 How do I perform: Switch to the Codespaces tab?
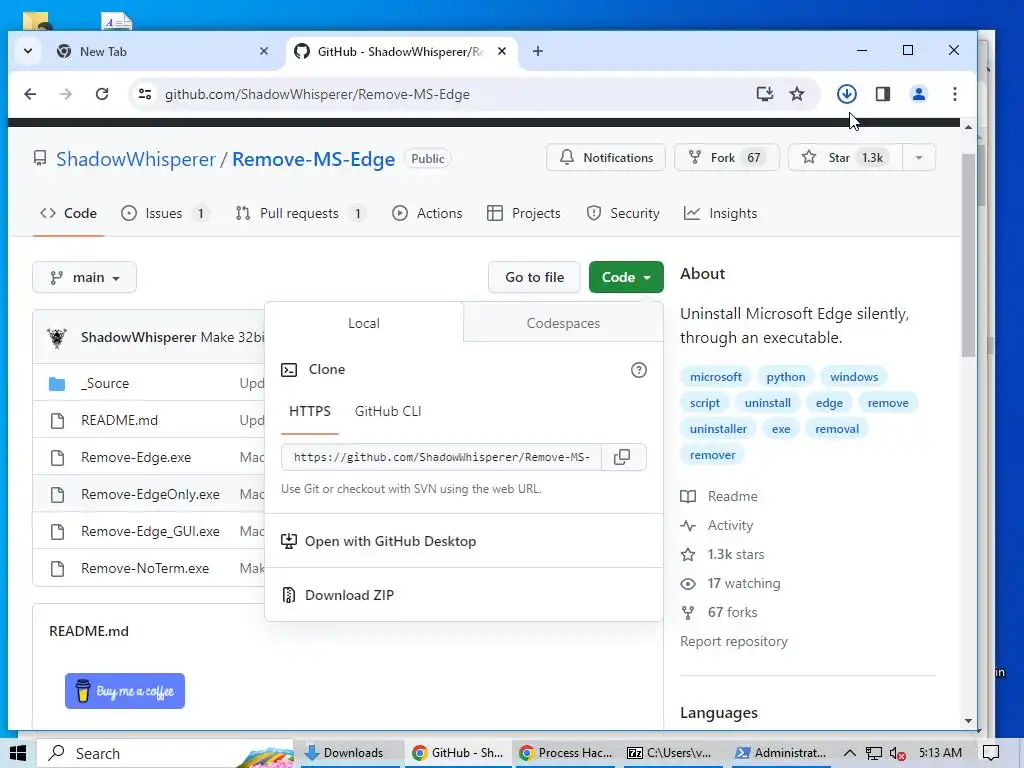[563, 323]
